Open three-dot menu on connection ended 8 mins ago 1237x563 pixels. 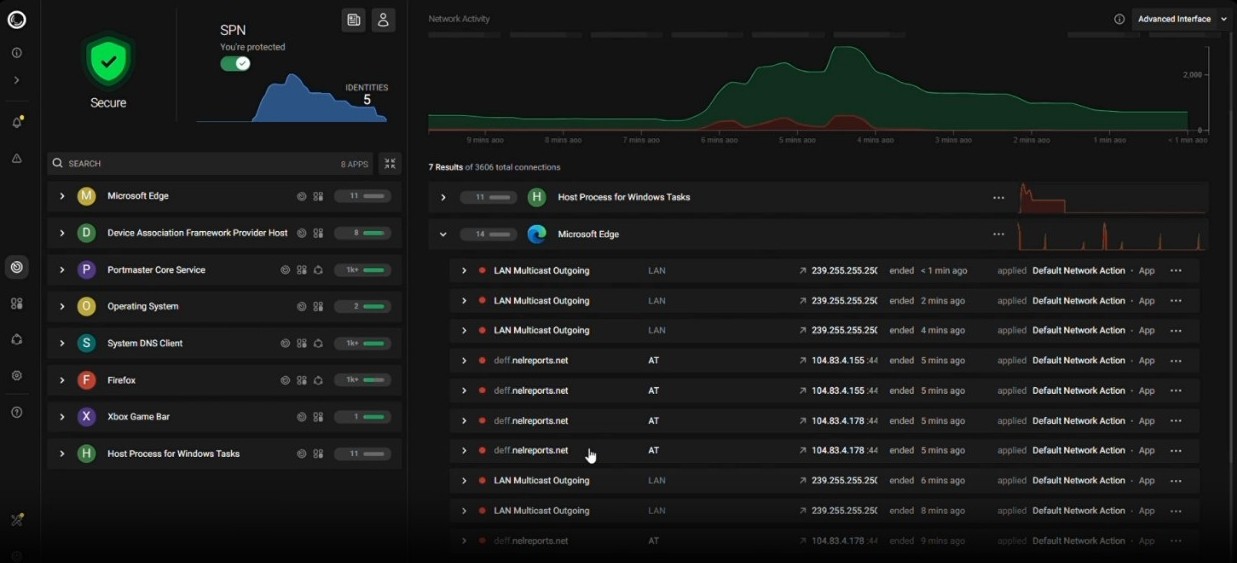(x=1176, y=511)
